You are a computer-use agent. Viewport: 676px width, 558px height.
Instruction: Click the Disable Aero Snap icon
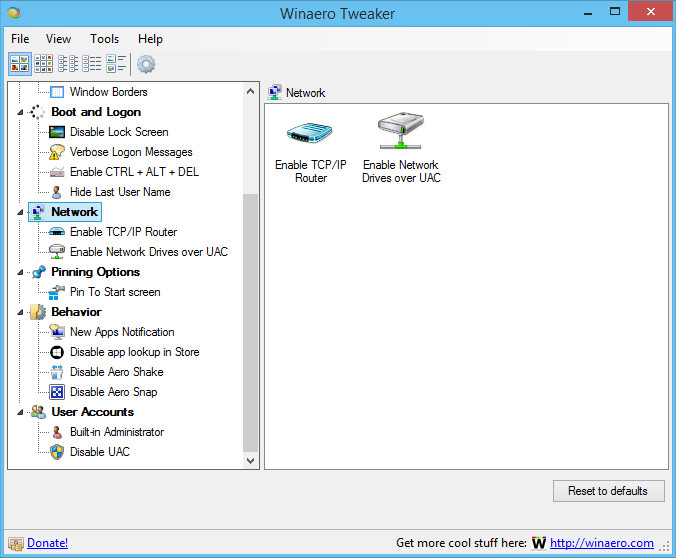pos(57,392)
